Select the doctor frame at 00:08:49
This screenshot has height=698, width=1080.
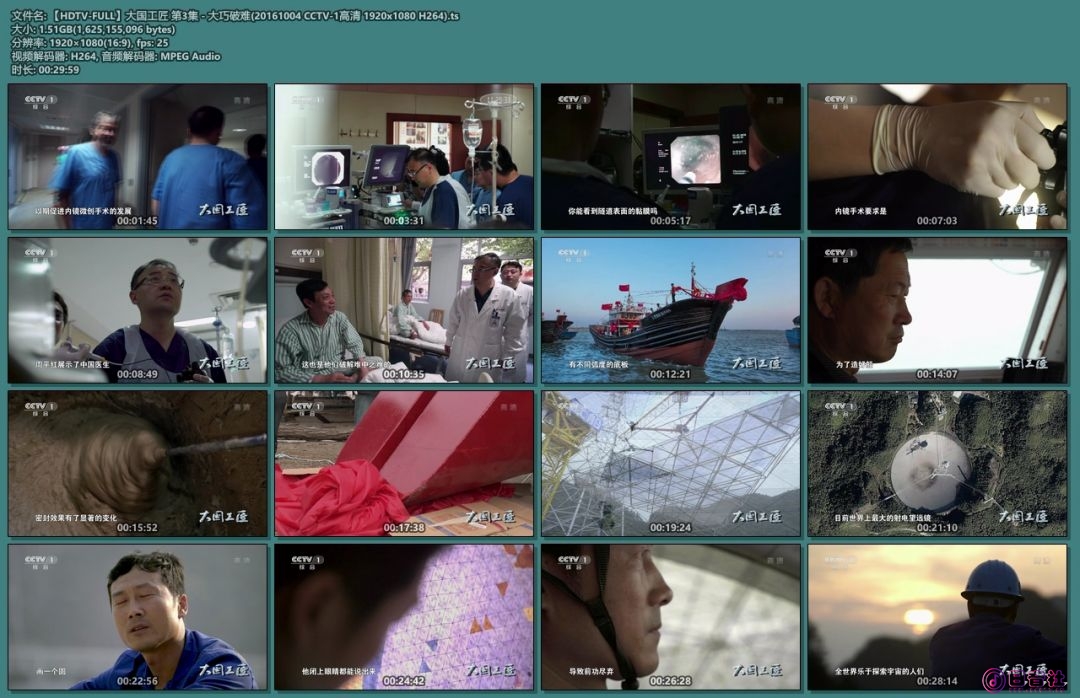pos(138,310)
